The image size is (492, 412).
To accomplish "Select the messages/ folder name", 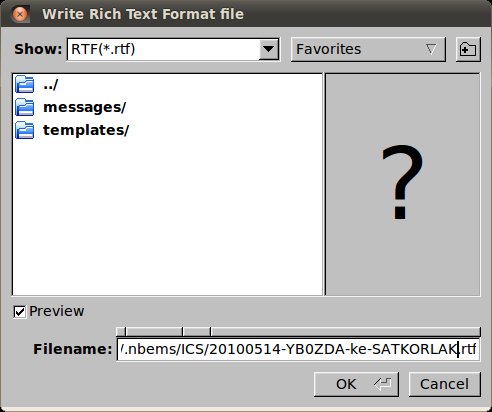I will point(84,107).
